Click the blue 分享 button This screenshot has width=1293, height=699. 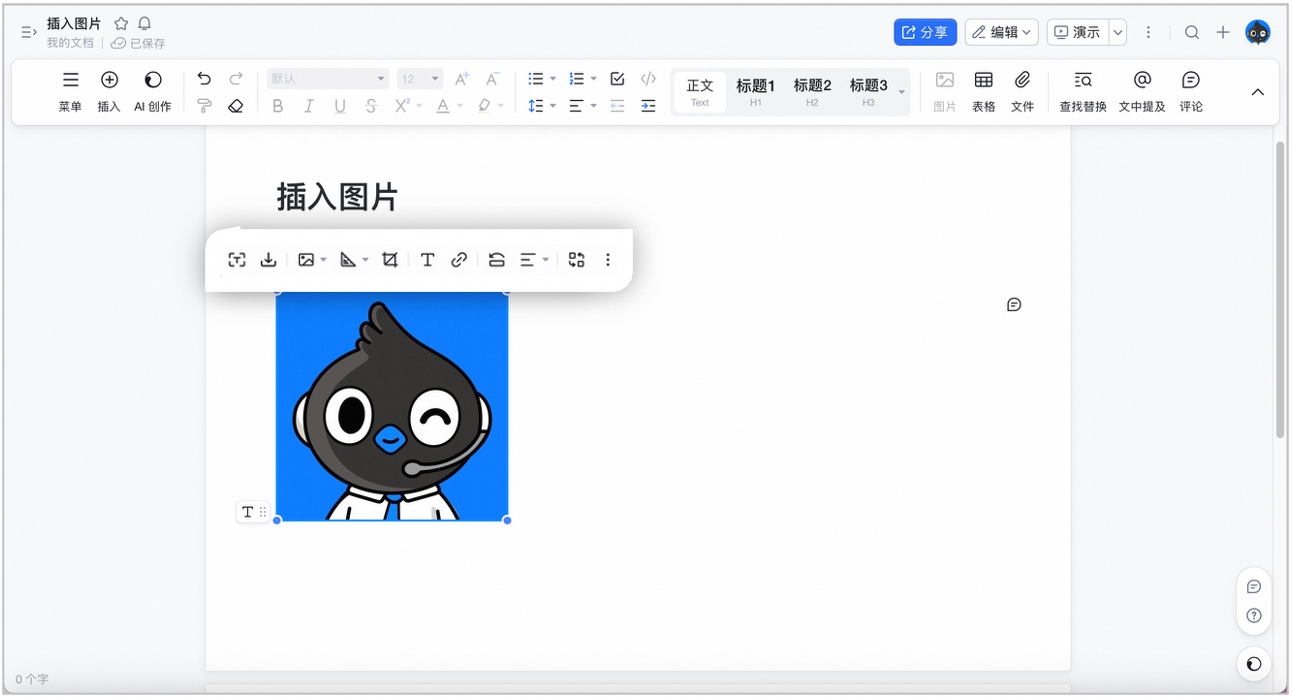click(x=925, y=32)
